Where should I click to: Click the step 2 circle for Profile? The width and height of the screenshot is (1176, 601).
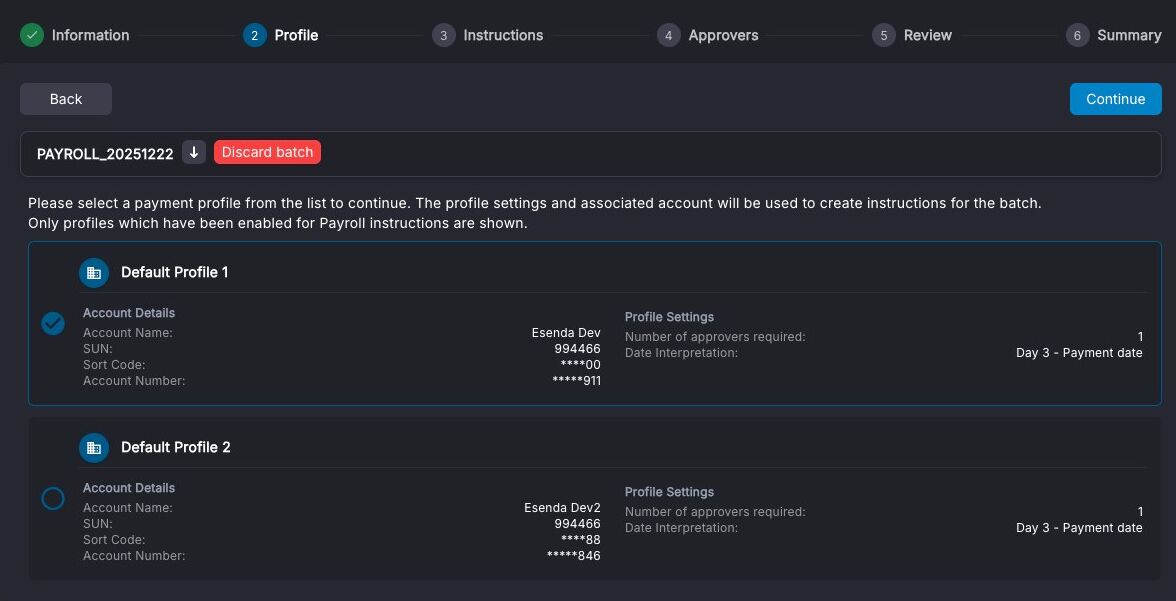pos(255,35)
